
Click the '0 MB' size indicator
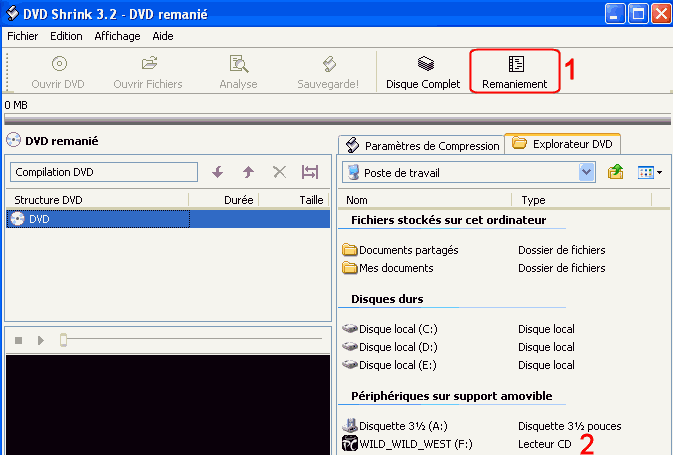[x=16, y=105]
